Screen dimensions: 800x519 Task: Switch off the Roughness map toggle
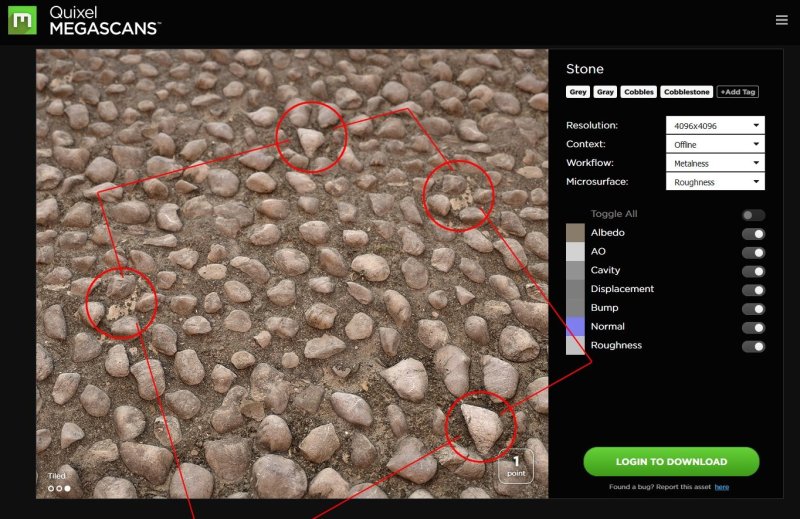pos(753,346)
